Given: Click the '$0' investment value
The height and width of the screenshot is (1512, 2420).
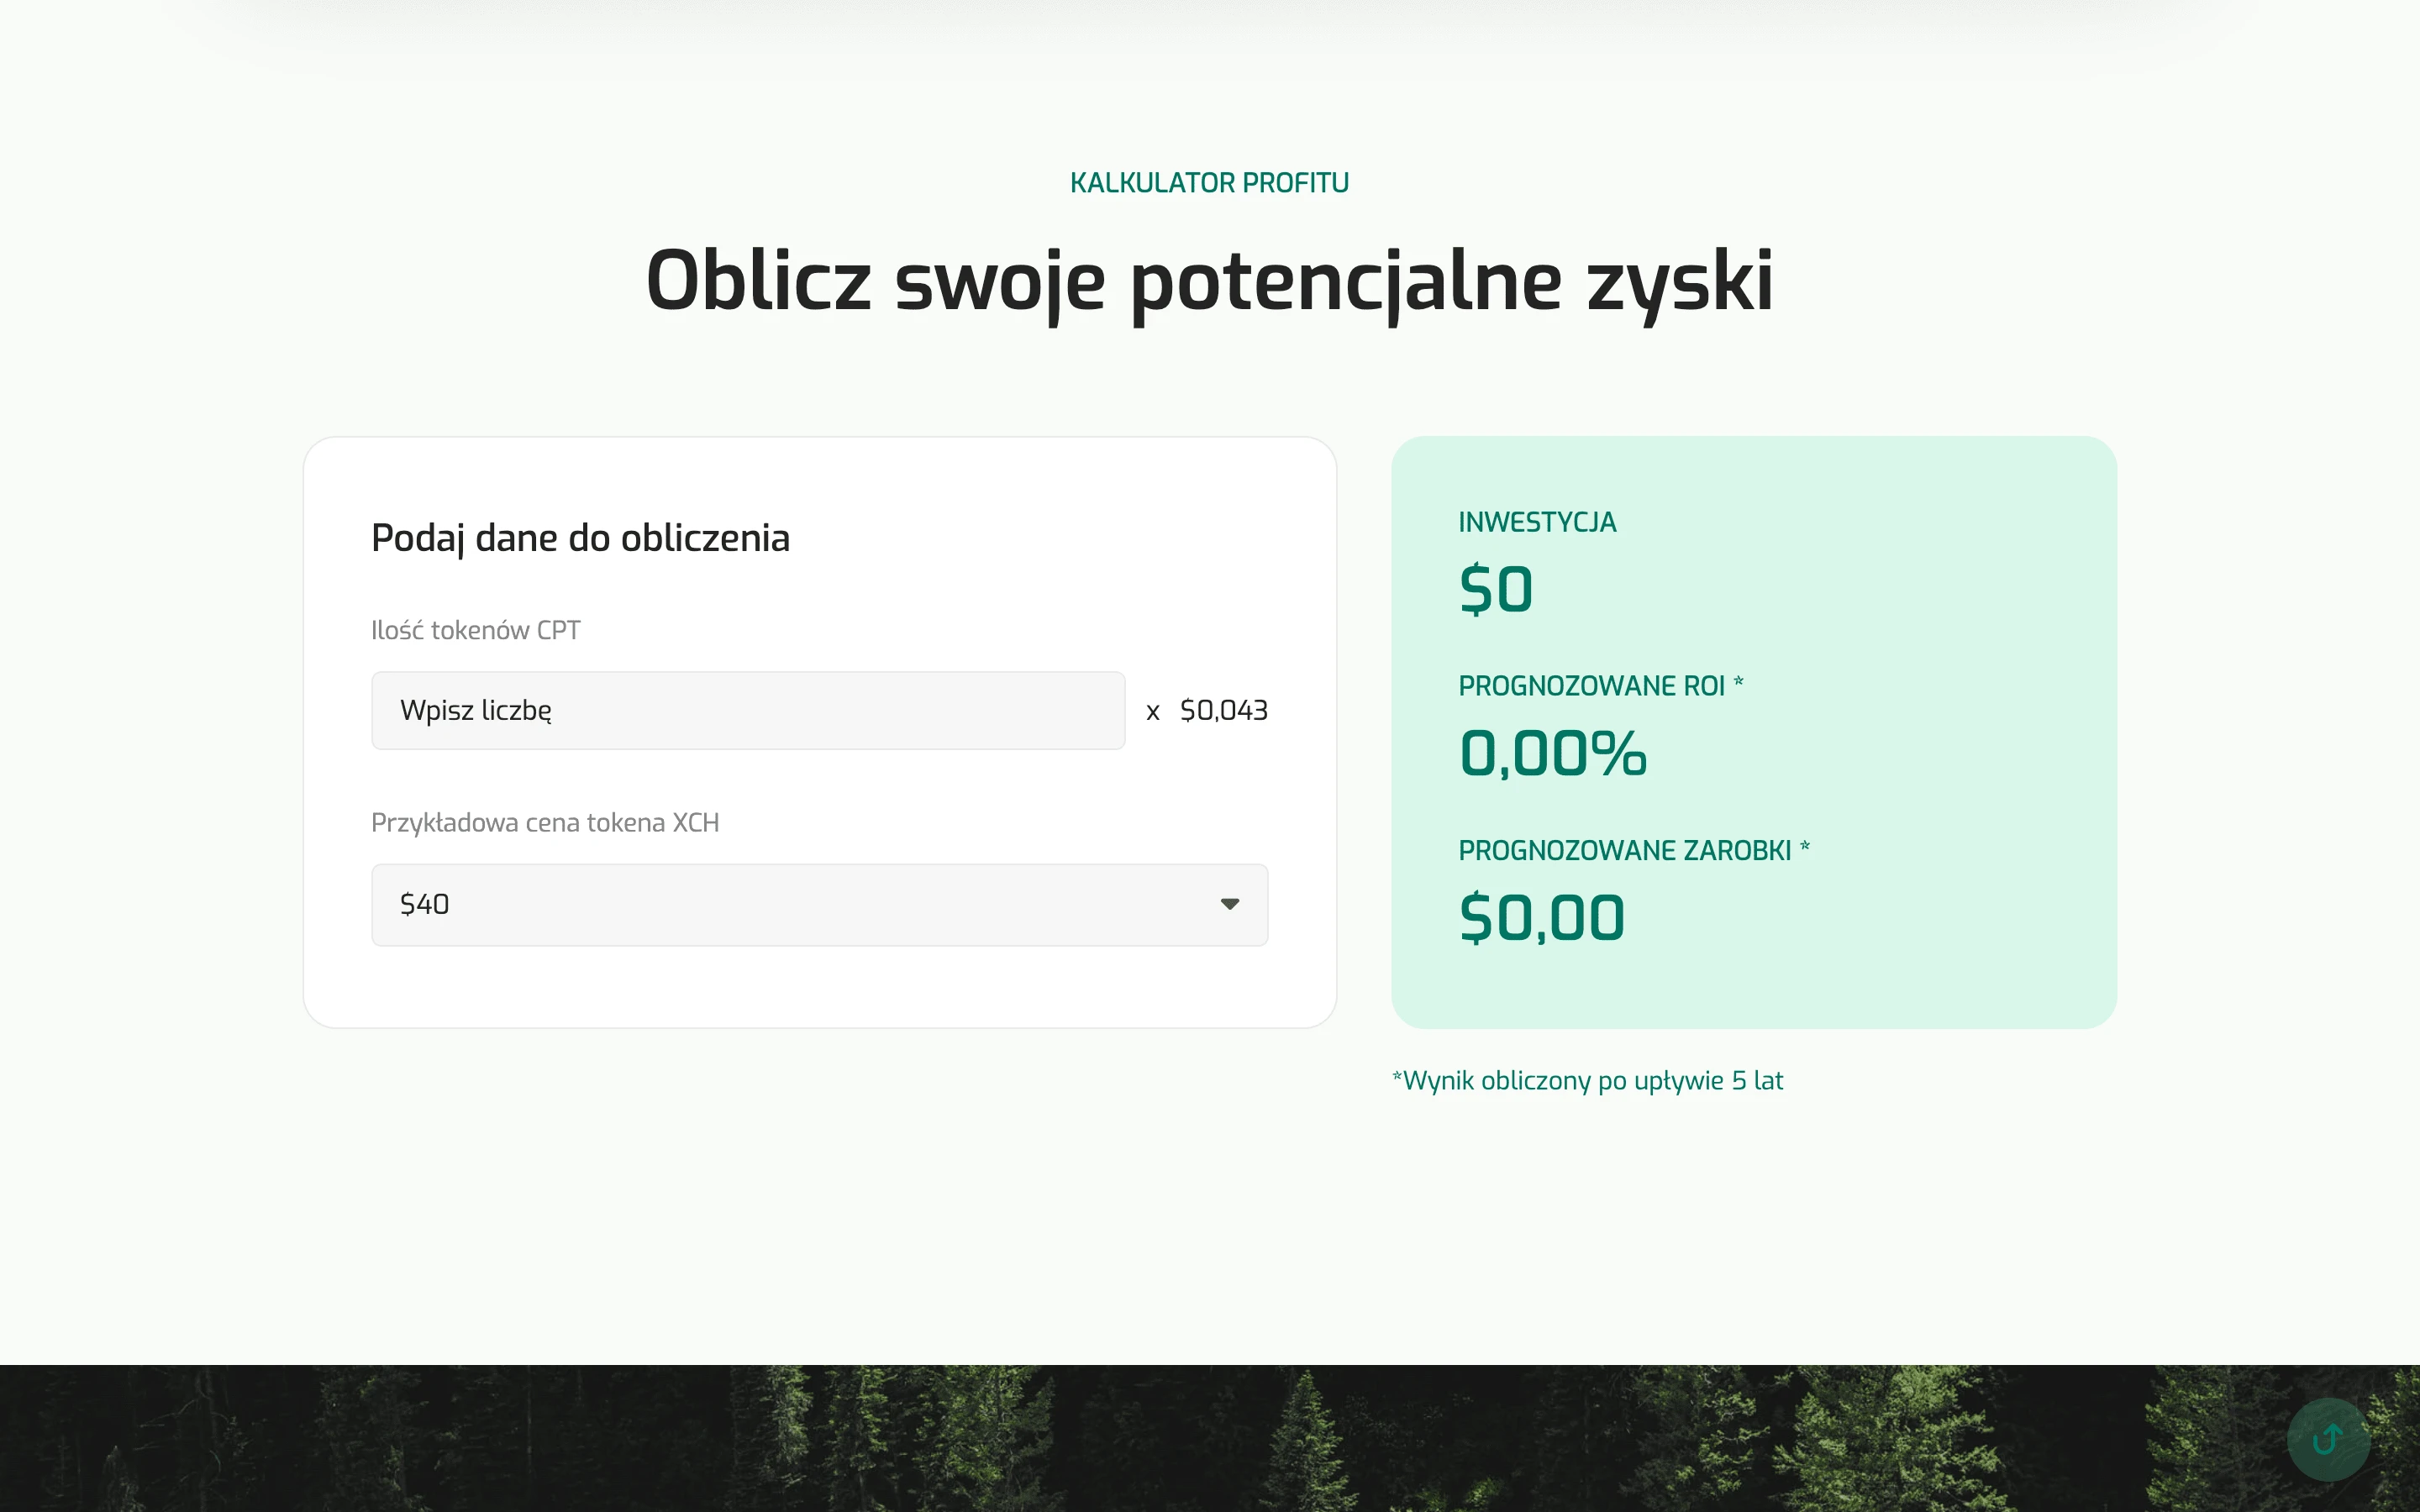Looking at the screenshot, I should click(1495, 589).
